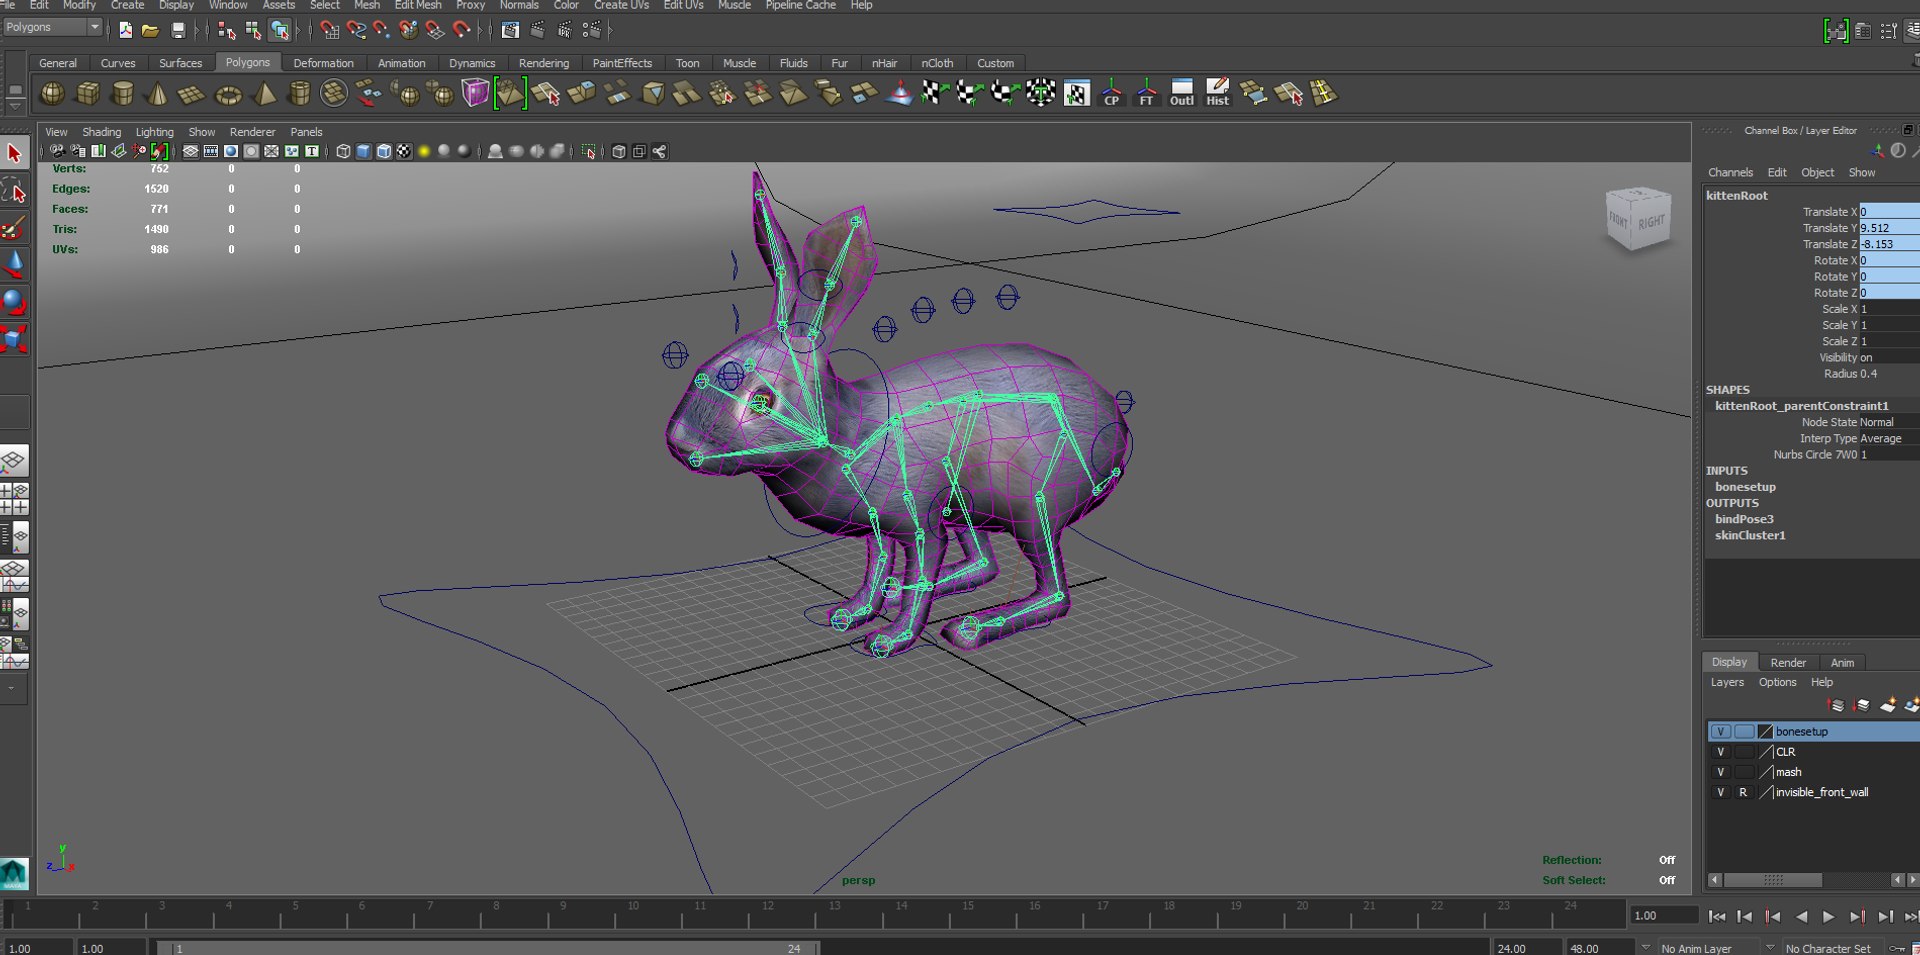This screenshot has height=955, width=1920.
Task: Expand the kittenRoot_parentConstraint1 shape node
Action: point(1801,406)
